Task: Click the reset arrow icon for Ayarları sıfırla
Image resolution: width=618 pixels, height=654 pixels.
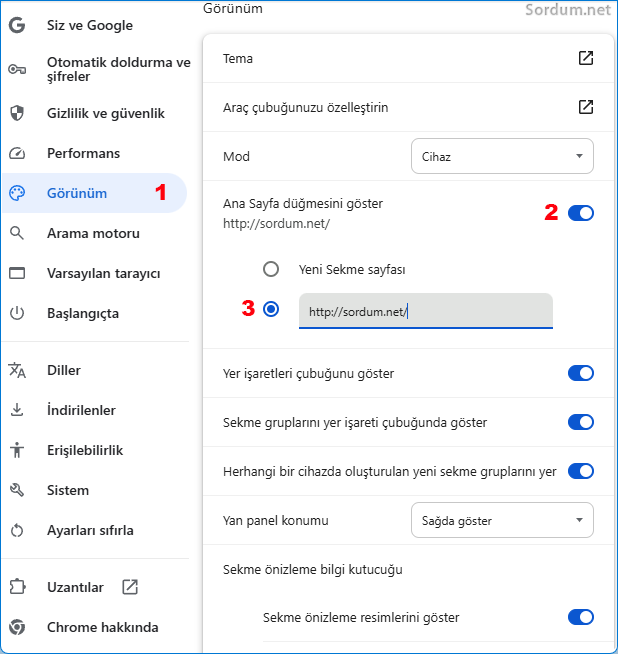Action: pyautogui.click(x=17, y=530)
